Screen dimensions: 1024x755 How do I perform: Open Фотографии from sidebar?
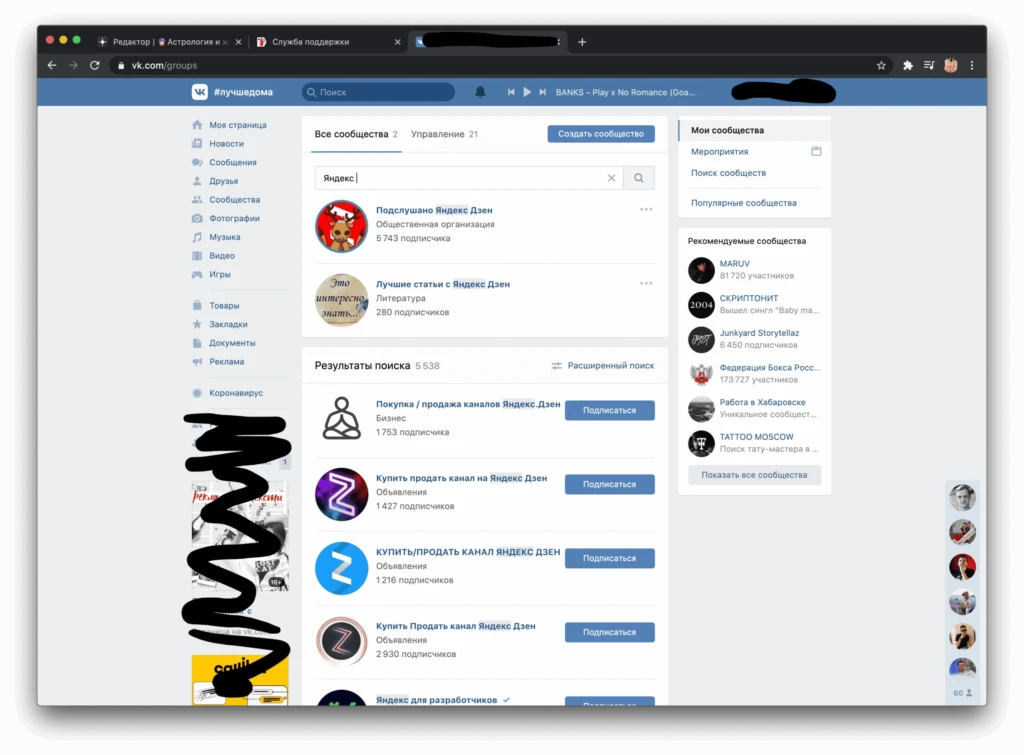tap(234, 218)
